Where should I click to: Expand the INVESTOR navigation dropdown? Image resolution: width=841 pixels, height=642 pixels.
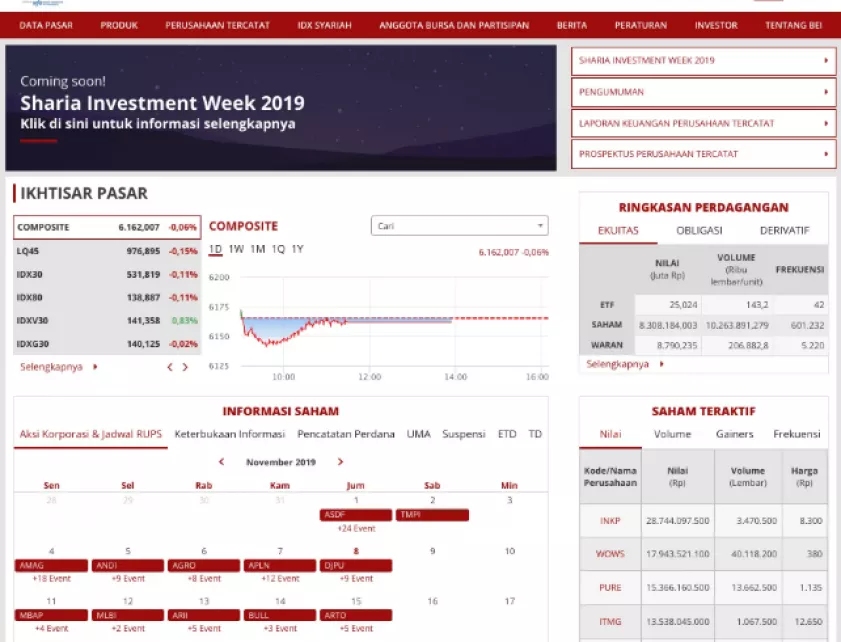[715, 25]
